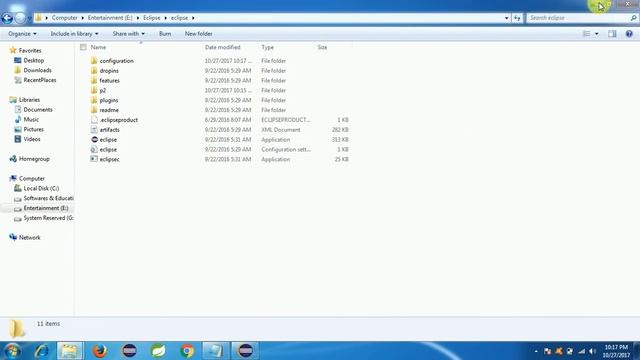Go back with the Back arrow button
Image resolution: width=640 pixels, height=360 pixels.
[7, 18]
